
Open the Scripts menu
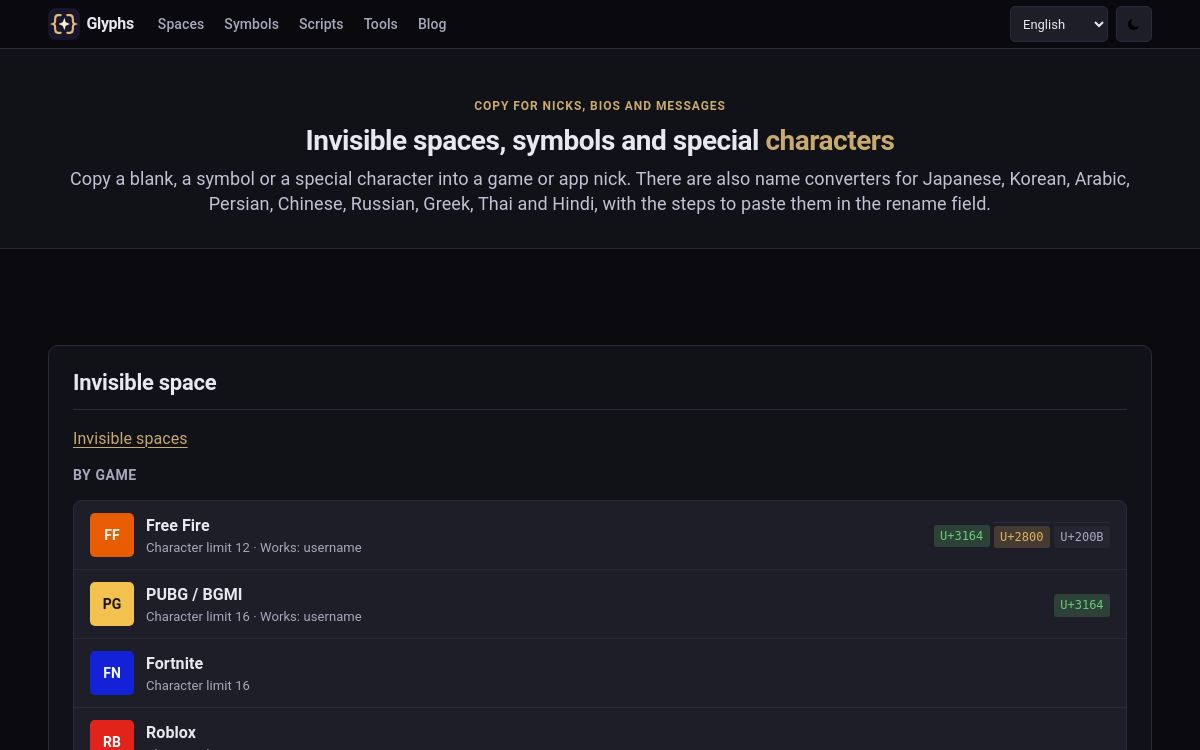pos(321,24)
